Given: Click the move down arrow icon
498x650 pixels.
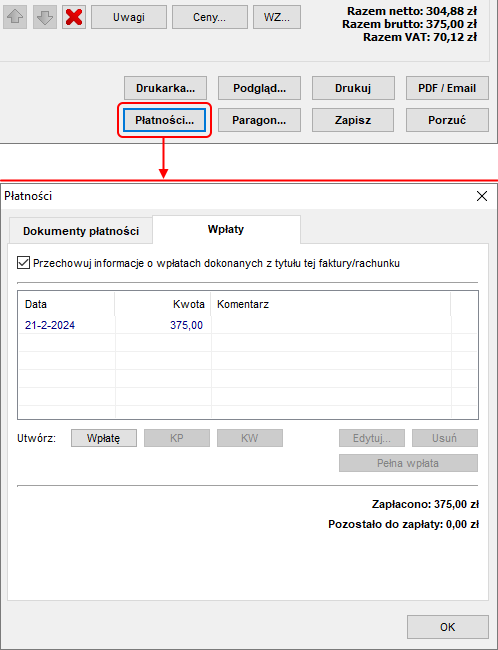Looking at the screenshot, I should (x=44, y=17).
